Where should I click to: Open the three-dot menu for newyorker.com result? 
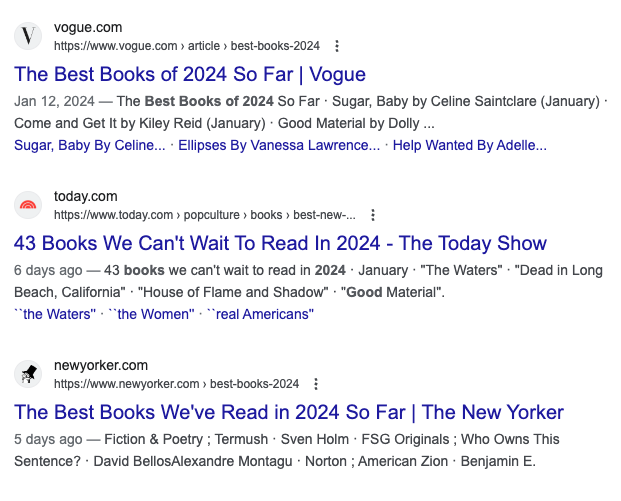[x=316, y=384]
